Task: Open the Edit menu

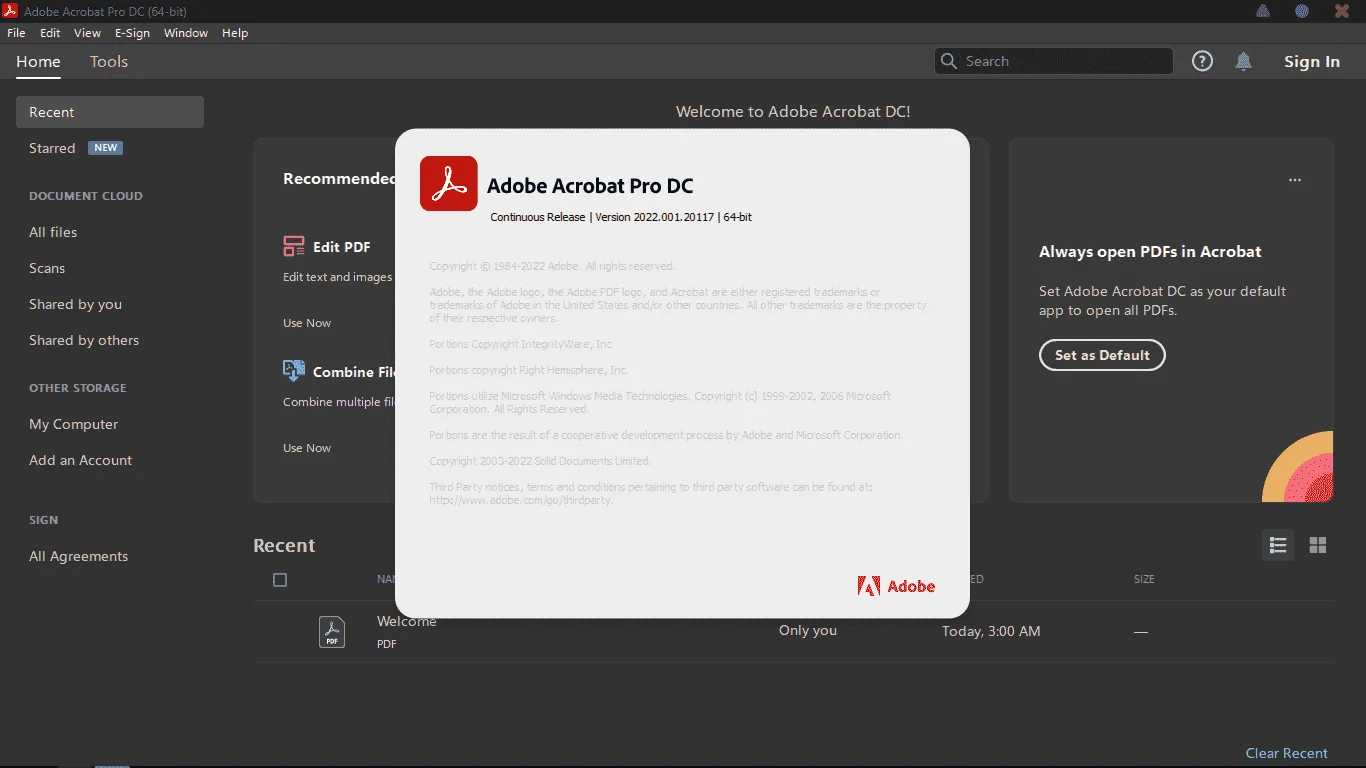Action: (50, 33)
